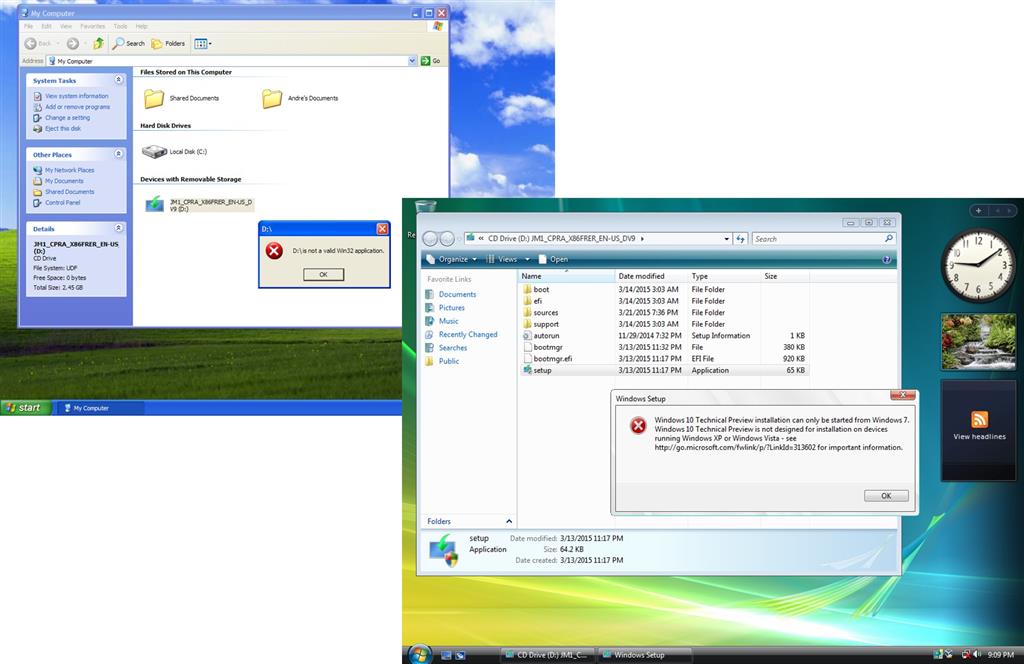Image resolution: width=1024 pixels, height=664 pixels.
Task: Open the Edit menu in My Computer
Action: 46,27
